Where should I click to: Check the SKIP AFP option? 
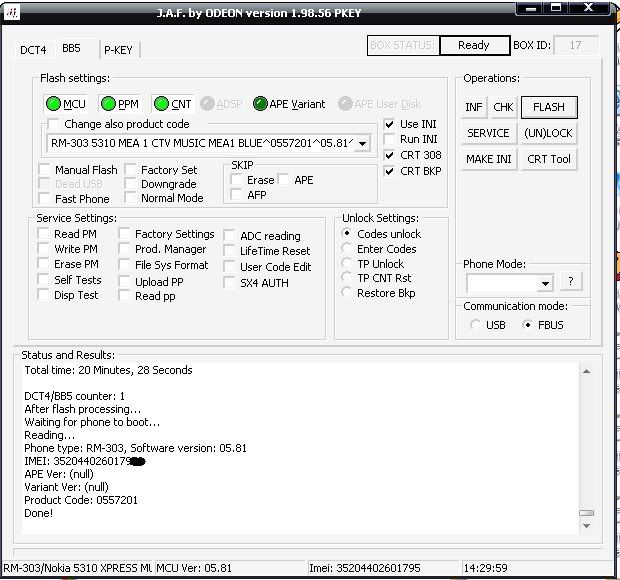pyautogui.click(x=236, y=195)
